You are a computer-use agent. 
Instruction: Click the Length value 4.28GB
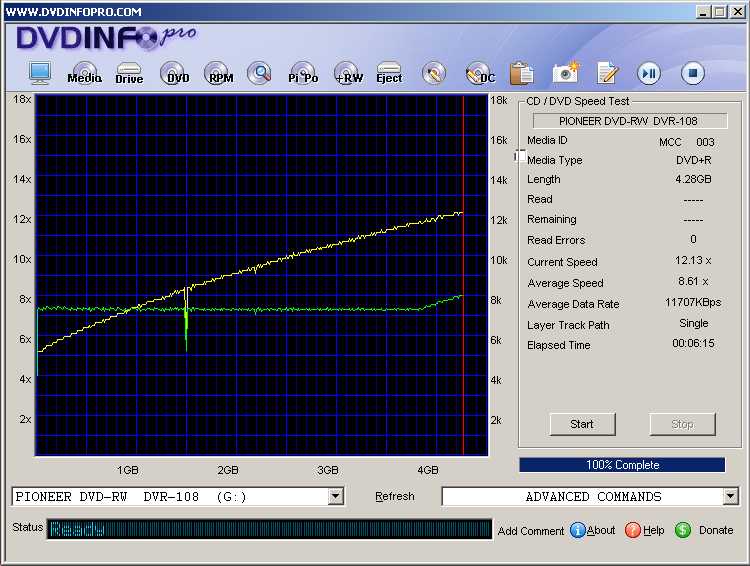(x=693, y=179)
